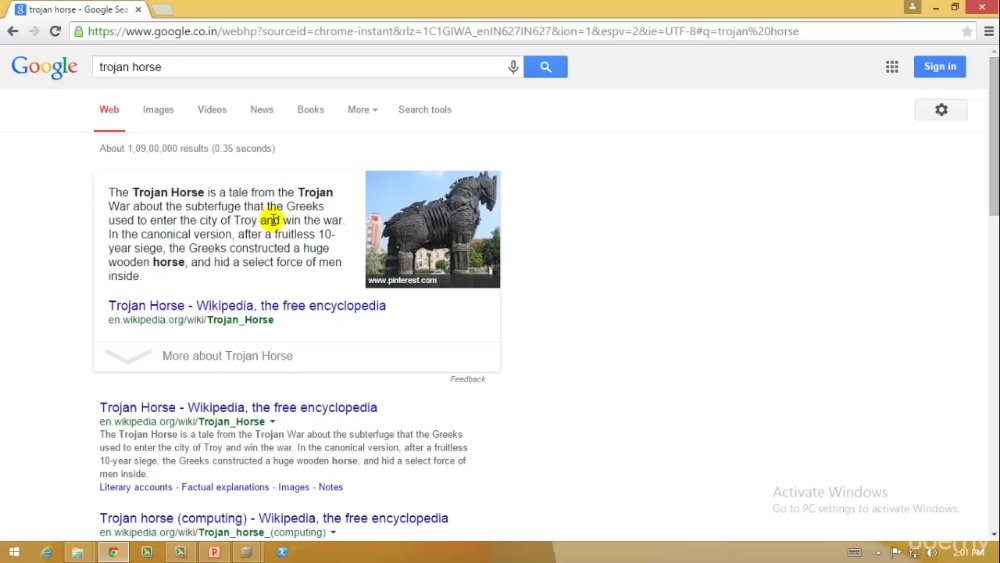Start voice search with the microphone icon

pos(513,66)
